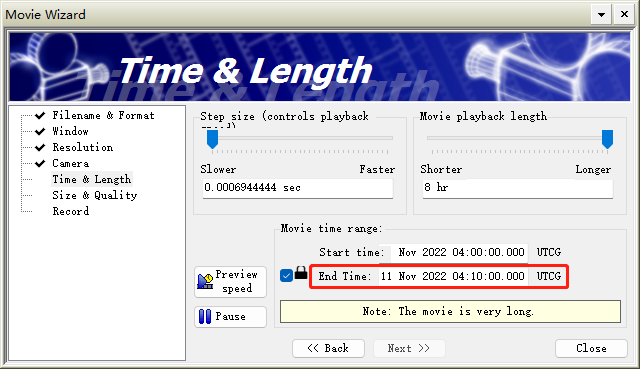The height and width of the screenshot is (369, 640).
Task: Open the Camera step
Action: (x=71, y=163)
